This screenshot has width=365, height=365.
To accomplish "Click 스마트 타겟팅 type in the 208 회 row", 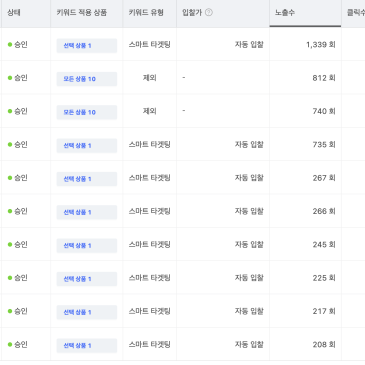I will pos(150,345).
